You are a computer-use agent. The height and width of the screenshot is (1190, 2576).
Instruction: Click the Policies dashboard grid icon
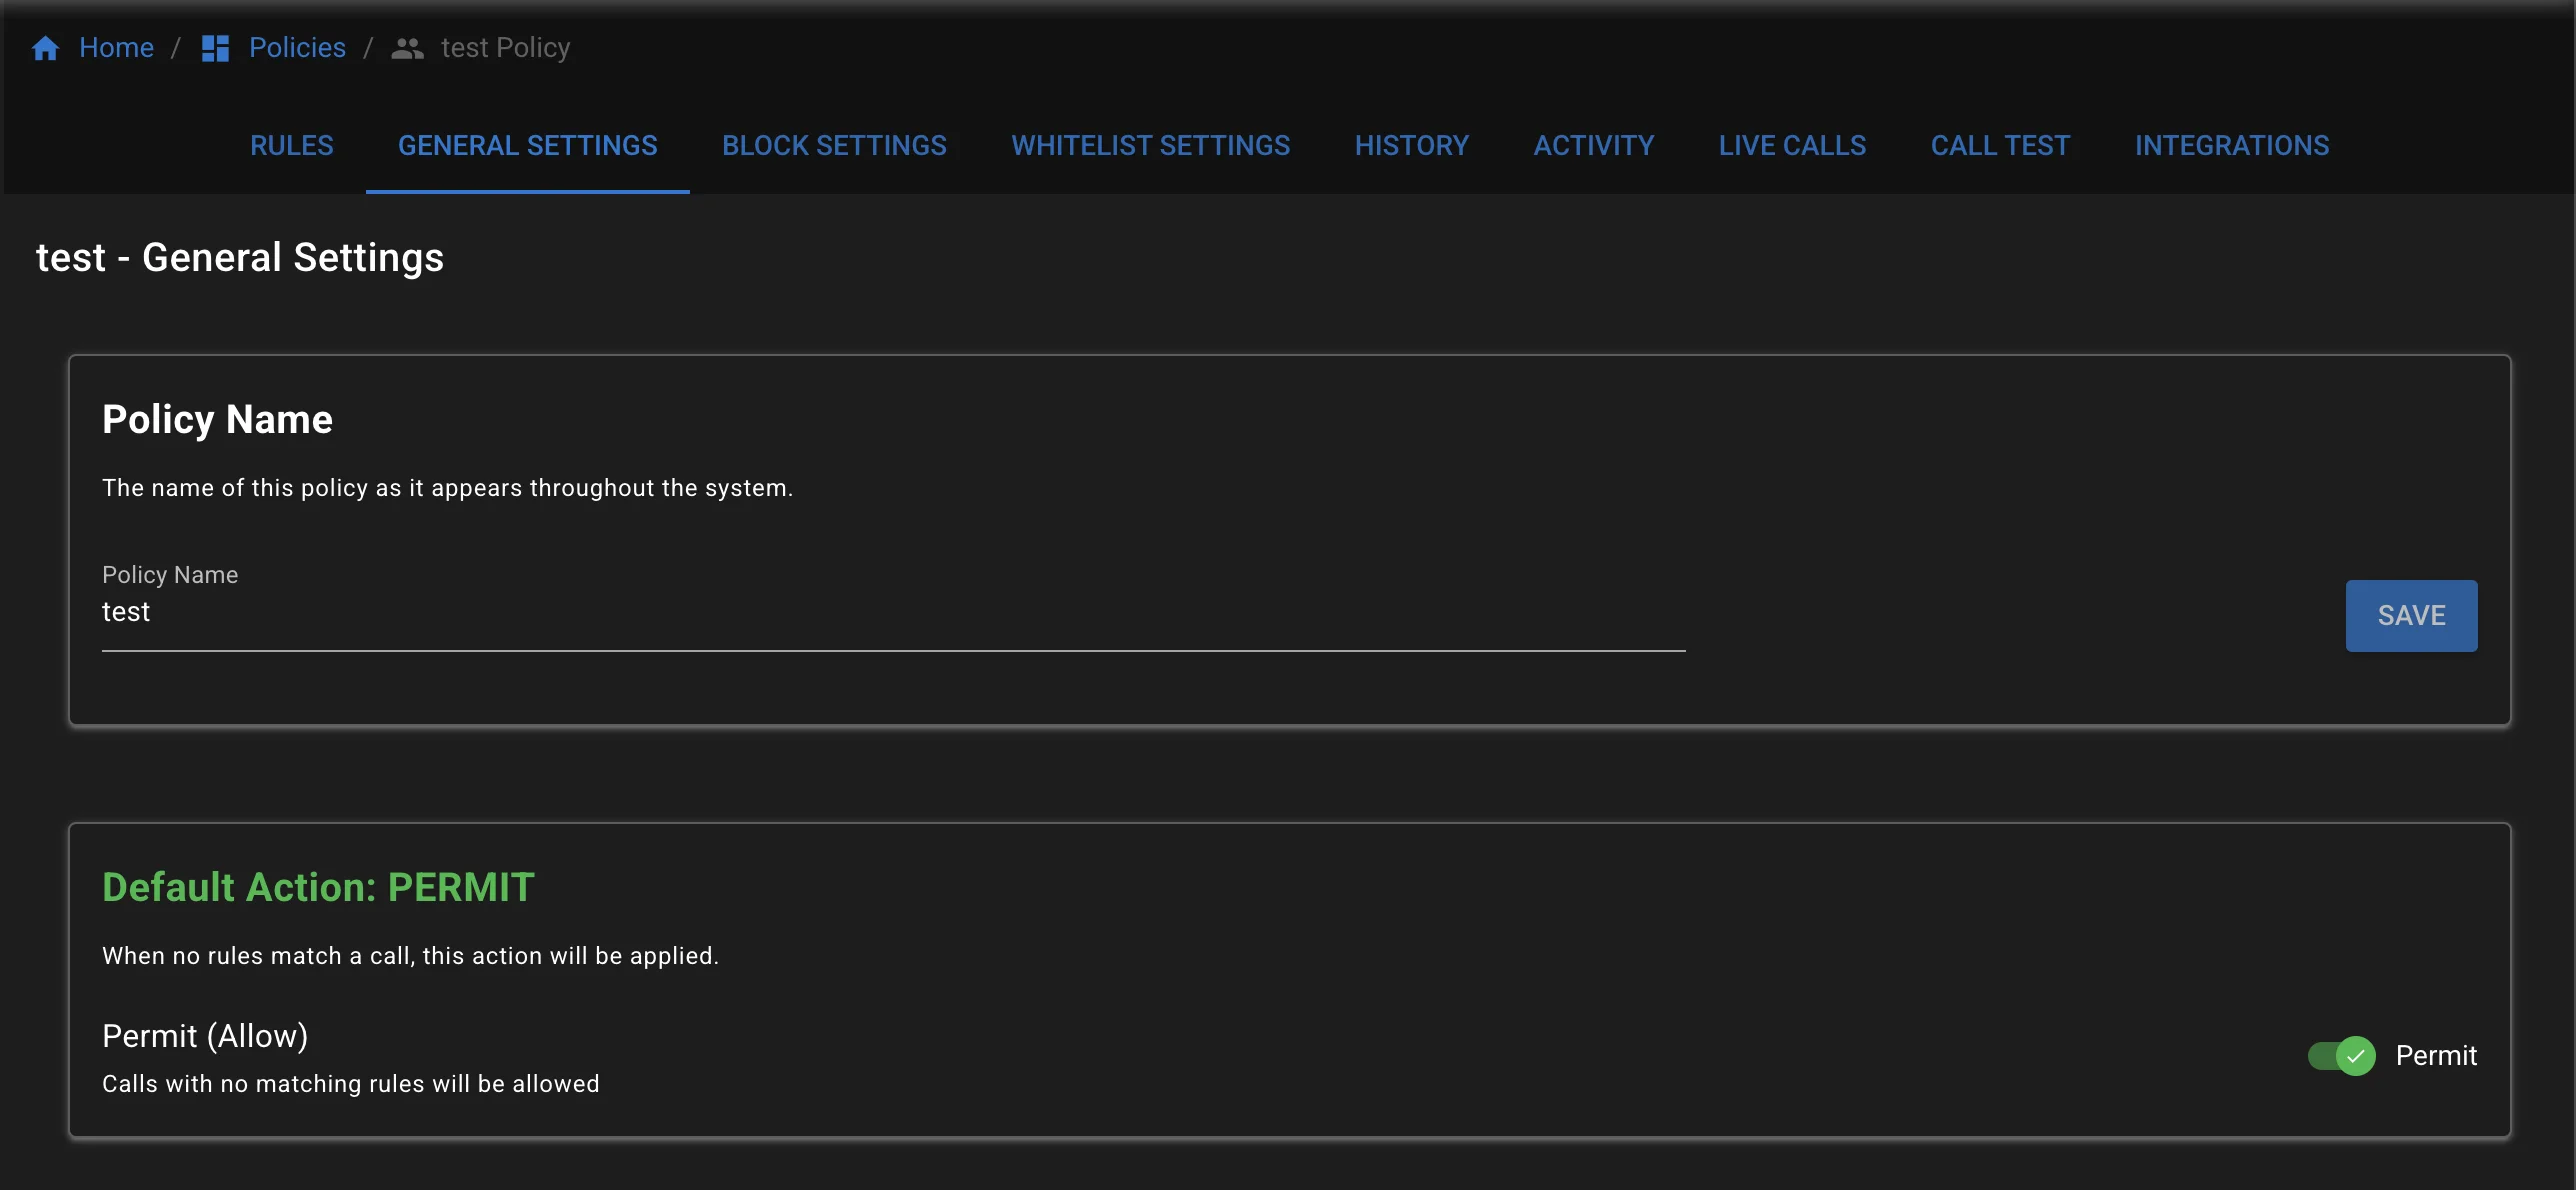pyautogui.click(x=215, y=48)
